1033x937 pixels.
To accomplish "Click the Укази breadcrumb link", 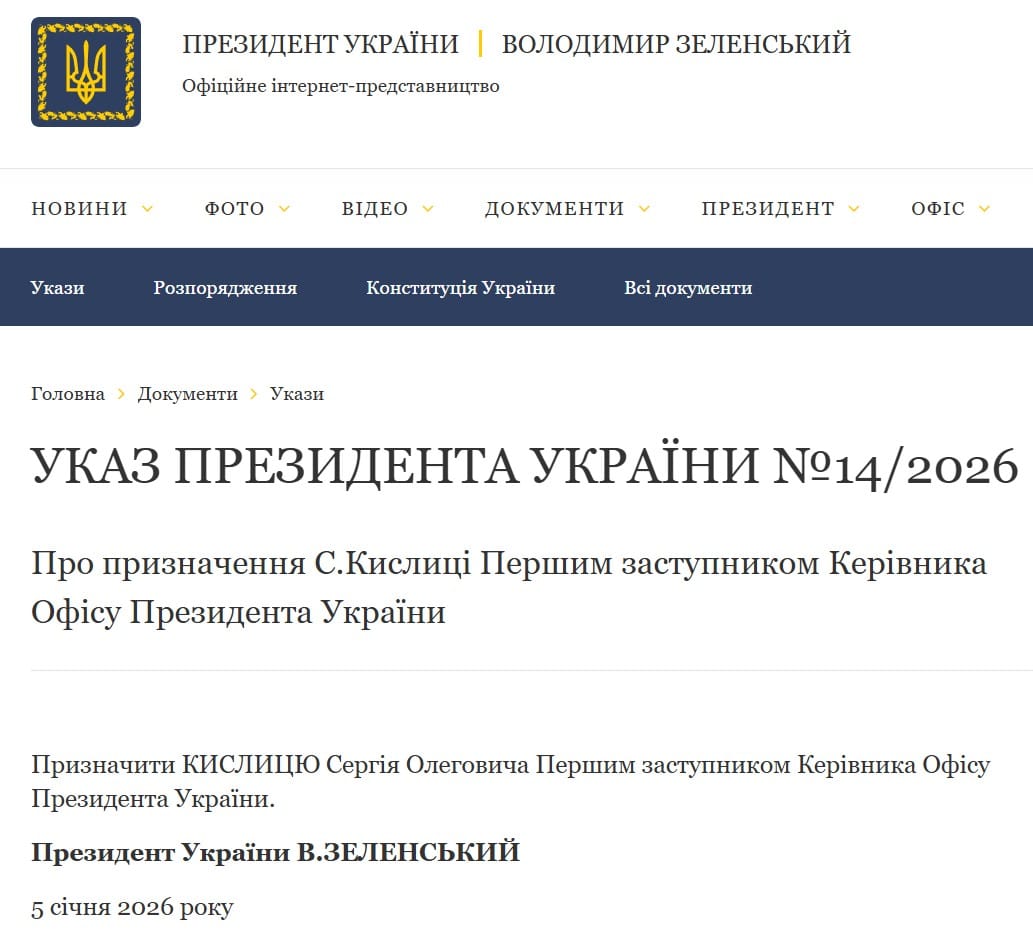I will 297,394.
